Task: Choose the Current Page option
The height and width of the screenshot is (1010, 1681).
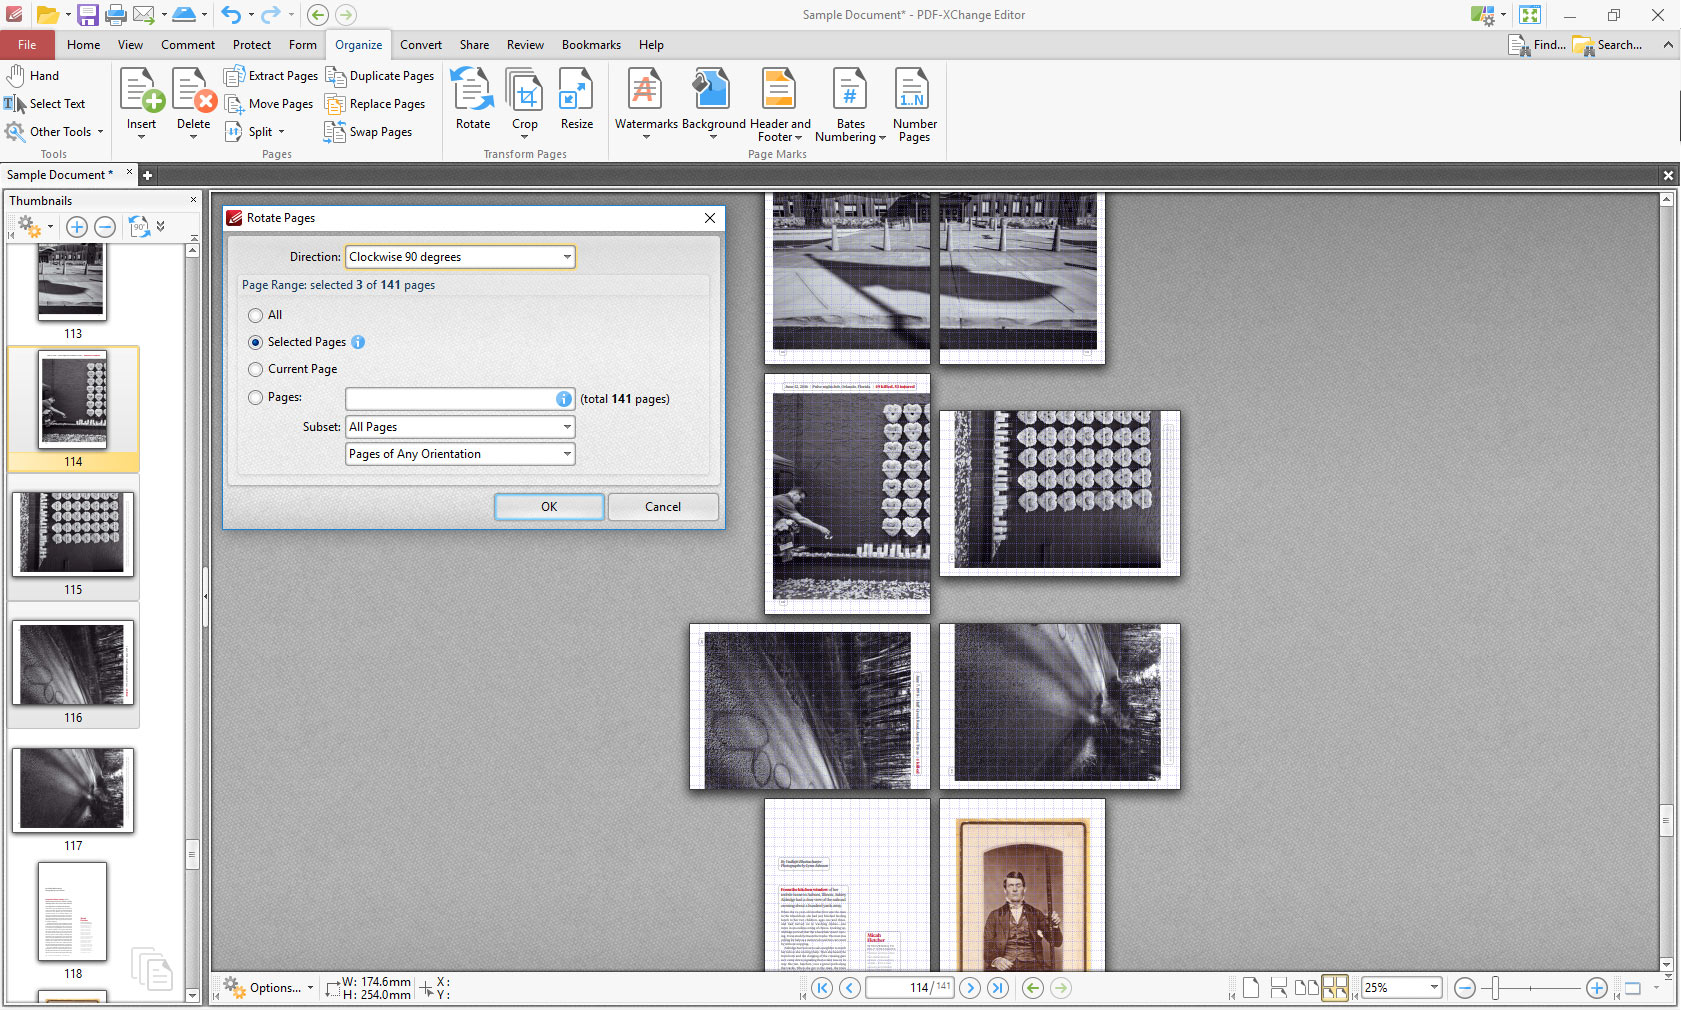Action: 256,369
